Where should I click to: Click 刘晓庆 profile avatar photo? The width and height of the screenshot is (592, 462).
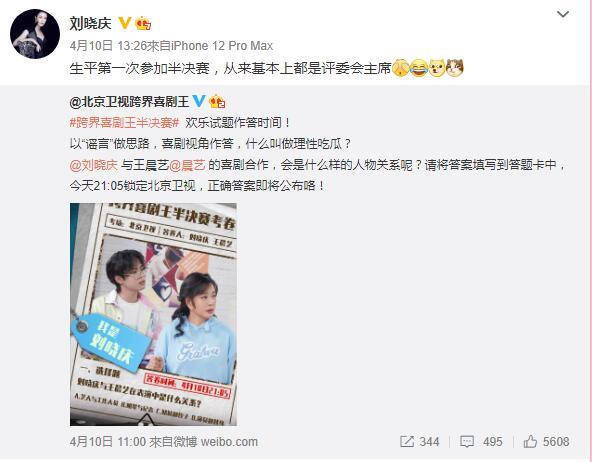35,34
